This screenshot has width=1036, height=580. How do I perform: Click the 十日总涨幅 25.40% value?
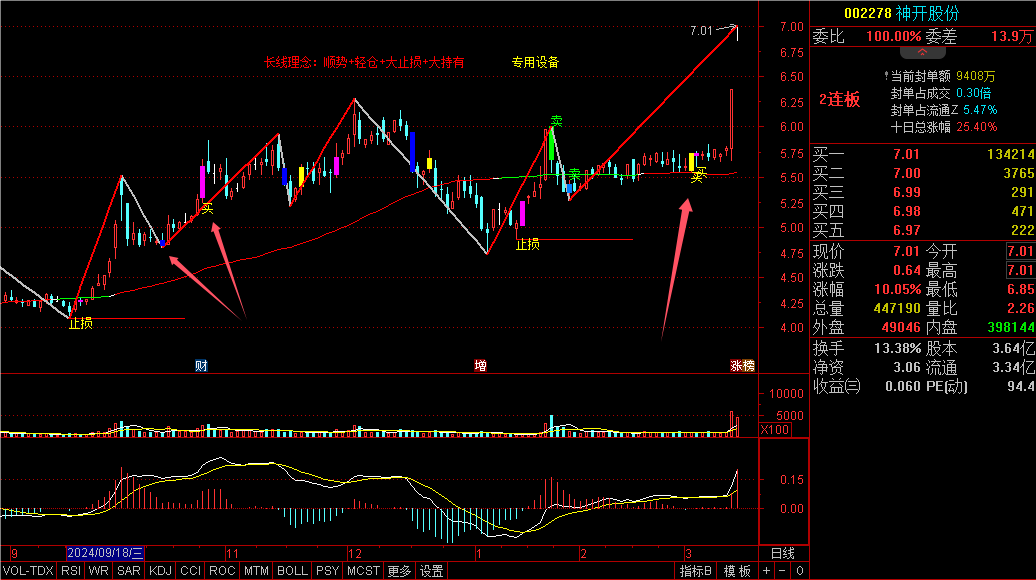point(977,127)
